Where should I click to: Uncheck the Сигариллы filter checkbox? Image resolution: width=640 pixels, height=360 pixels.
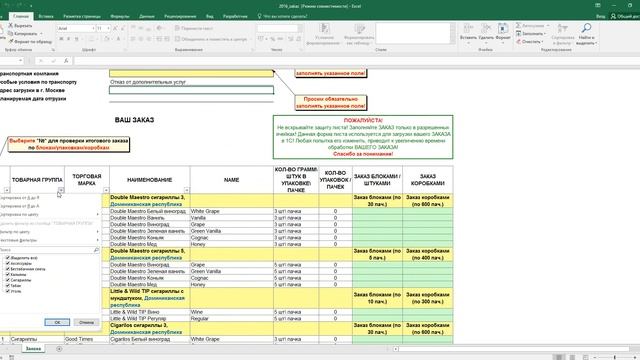8,280
